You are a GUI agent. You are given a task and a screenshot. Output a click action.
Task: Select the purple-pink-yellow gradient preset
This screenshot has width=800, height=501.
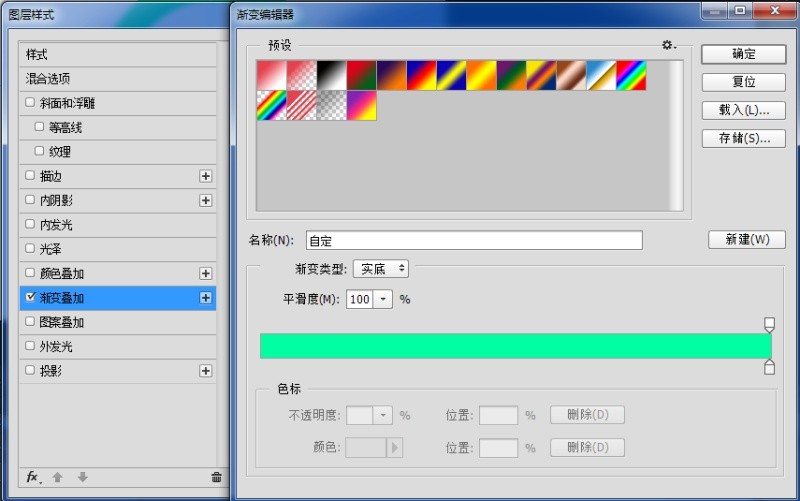[x=362, y=106]
